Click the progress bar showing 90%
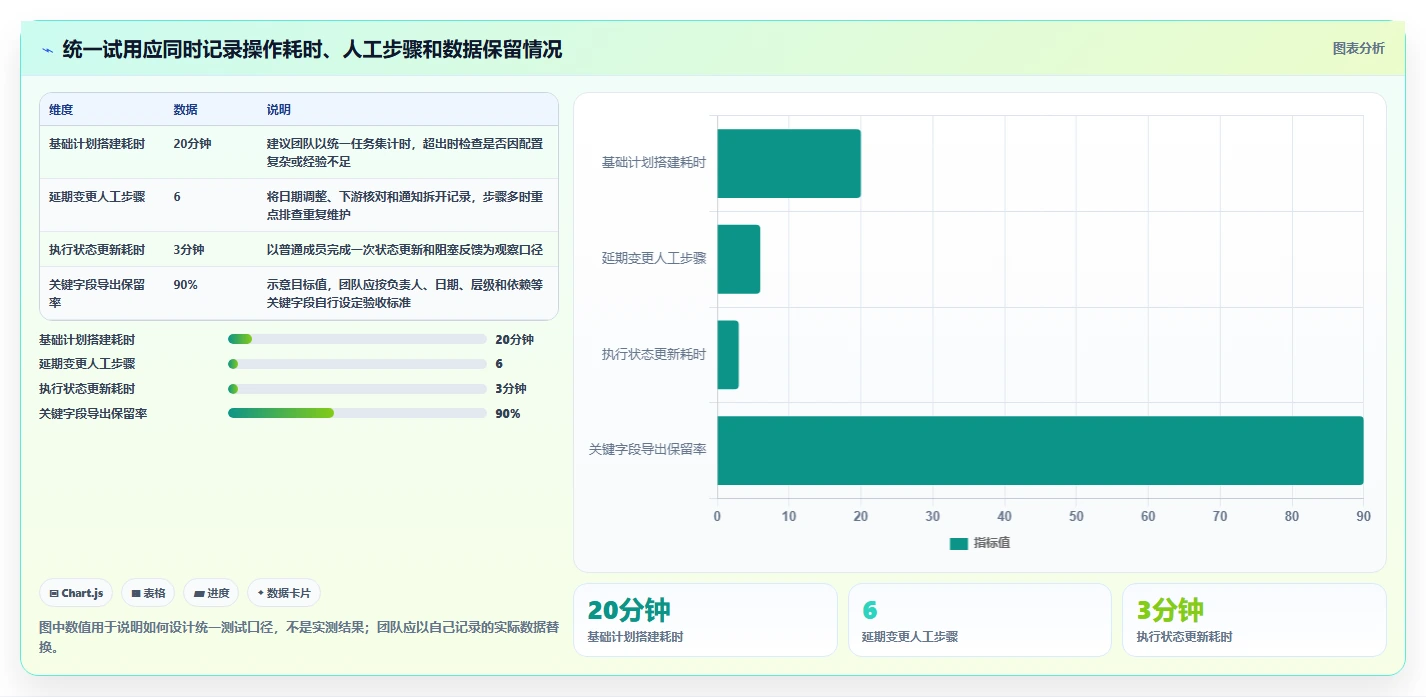Image resolution: width=1426 pixels, height=697 pixels. tap(357, 413)
